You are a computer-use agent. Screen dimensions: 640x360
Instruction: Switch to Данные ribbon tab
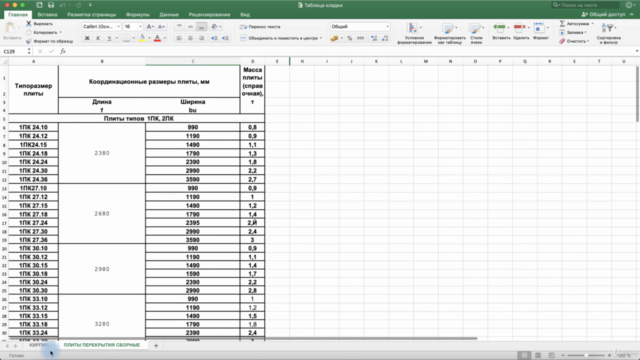(x=169, y=14)
